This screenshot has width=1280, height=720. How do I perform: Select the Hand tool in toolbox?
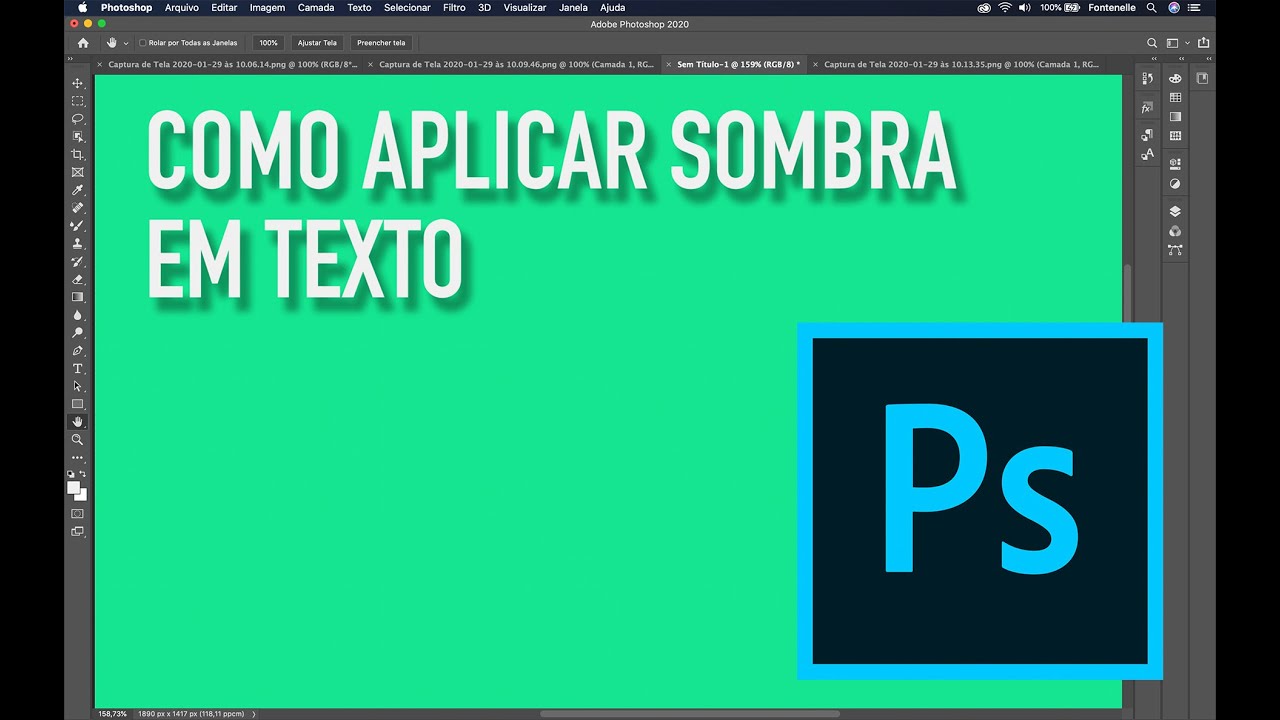point(77,422)
